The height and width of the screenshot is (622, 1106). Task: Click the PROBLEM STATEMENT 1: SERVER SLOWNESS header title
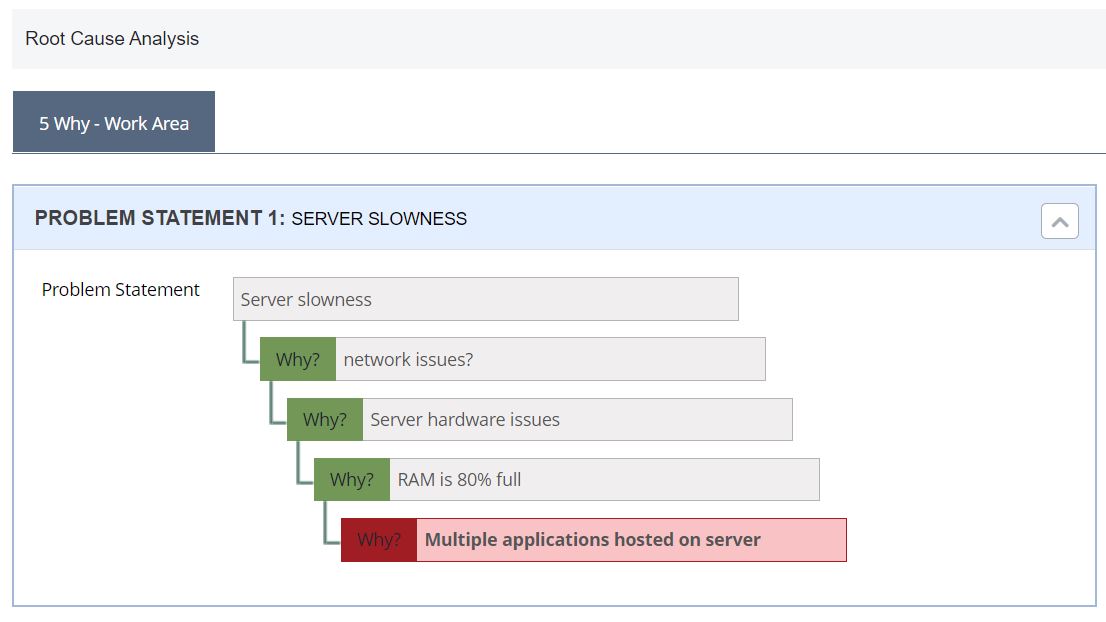tap(250, 218)
